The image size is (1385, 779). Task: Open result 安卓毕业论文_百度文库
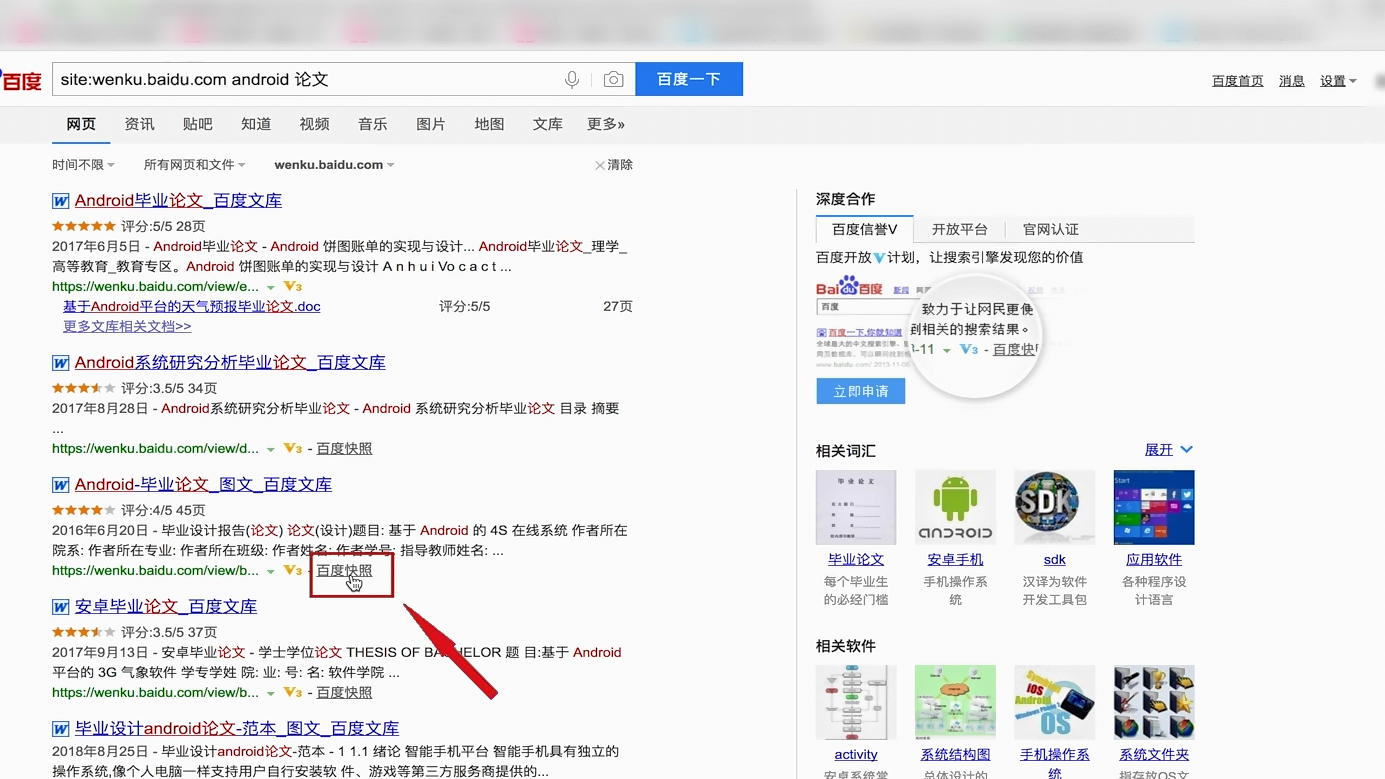(x=166, y=607)
